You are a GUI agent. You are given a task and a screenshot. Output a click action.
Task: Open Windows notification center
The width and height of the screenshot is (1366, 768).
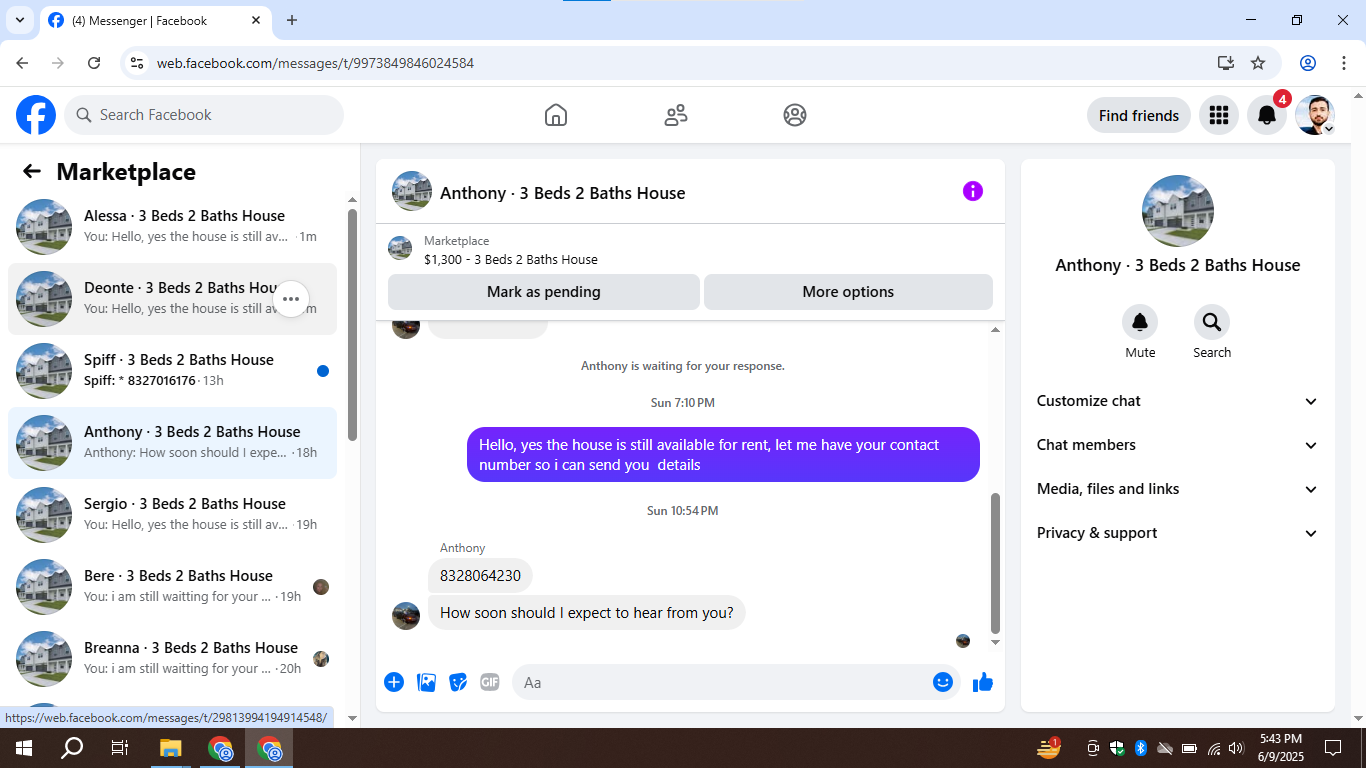click(1333, 748)
